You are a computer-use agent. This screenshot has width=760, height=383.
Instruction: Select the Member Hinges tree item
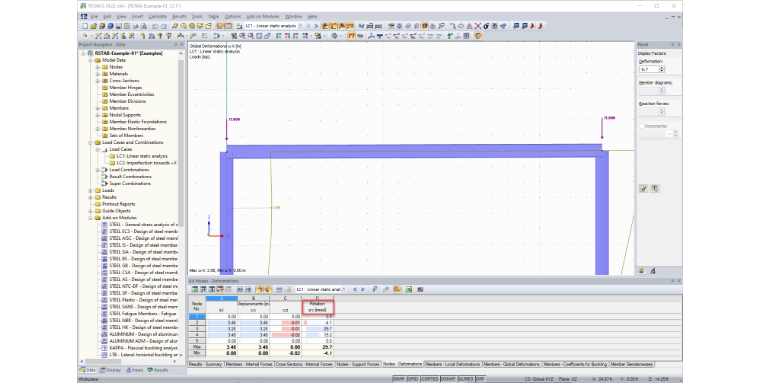[x=126, y=87]
